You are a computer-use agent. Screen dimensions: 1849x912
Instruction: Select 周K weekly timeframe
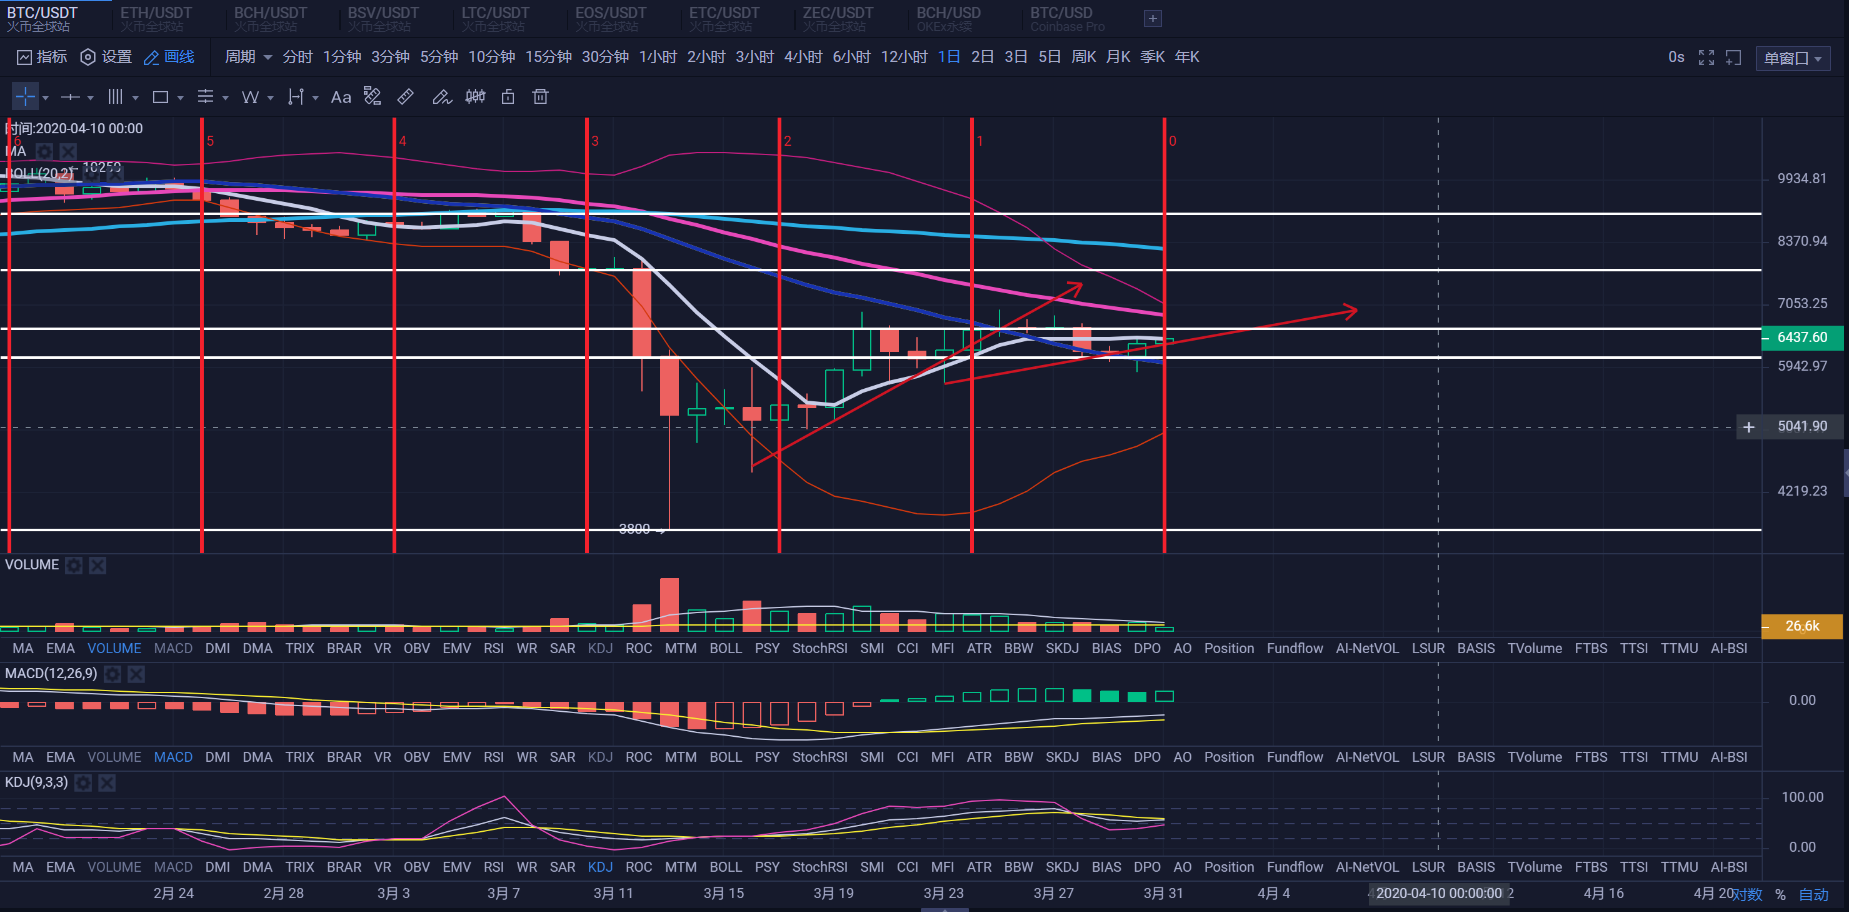[x=1084, y=57]
